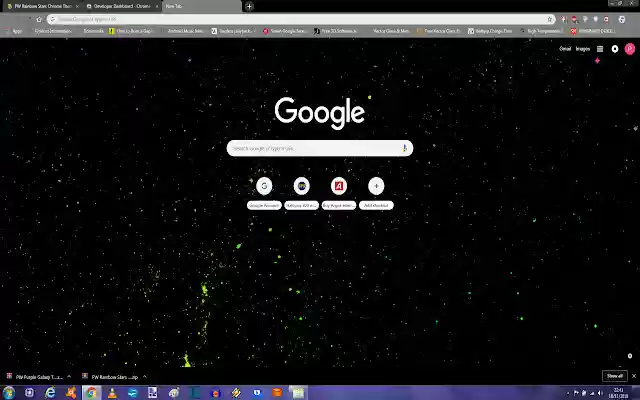Image resolution: width=640 pixels, height=400 pixels.
Task: Click the Google search box
Action: 320,148
